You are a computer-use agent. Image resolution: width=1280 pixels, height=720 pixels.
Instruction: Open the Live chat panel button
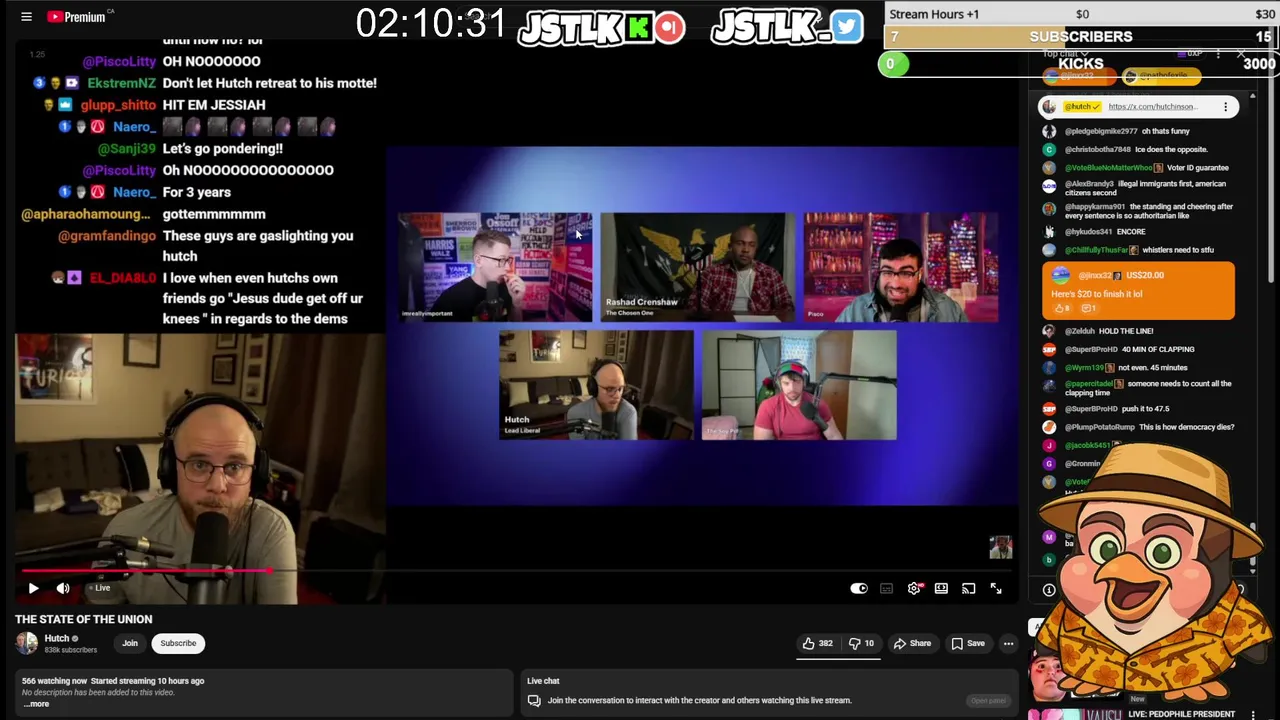pyautogui.click(x=987, y=700)
